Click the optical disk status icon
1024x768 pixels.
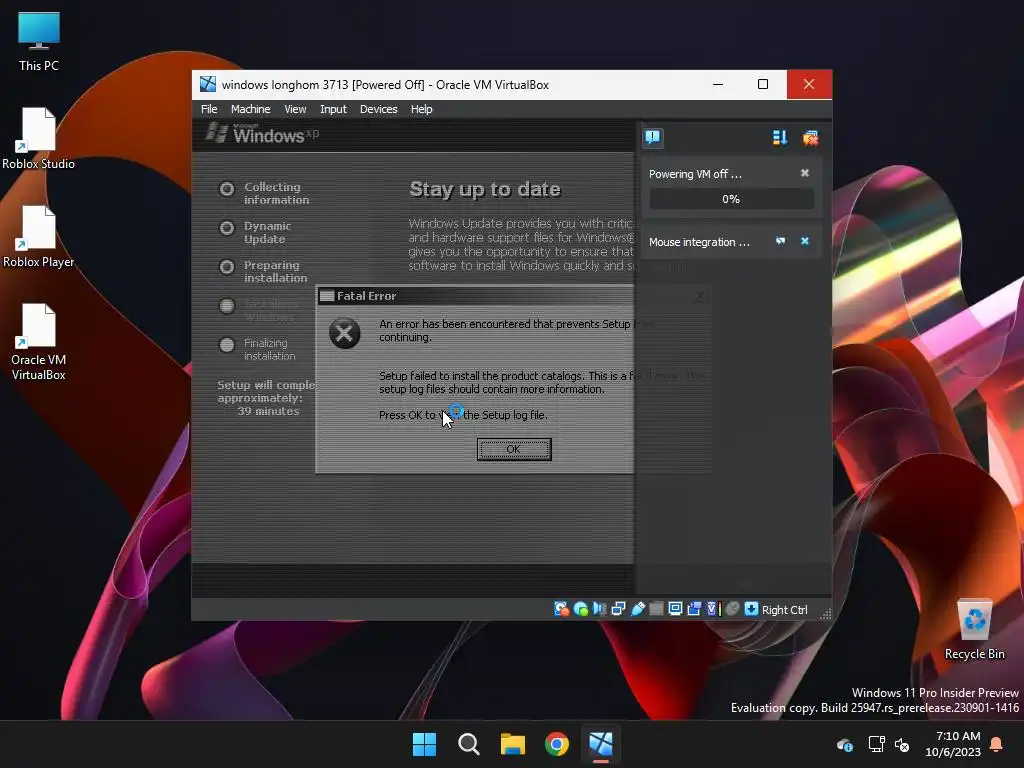[581, 609]
